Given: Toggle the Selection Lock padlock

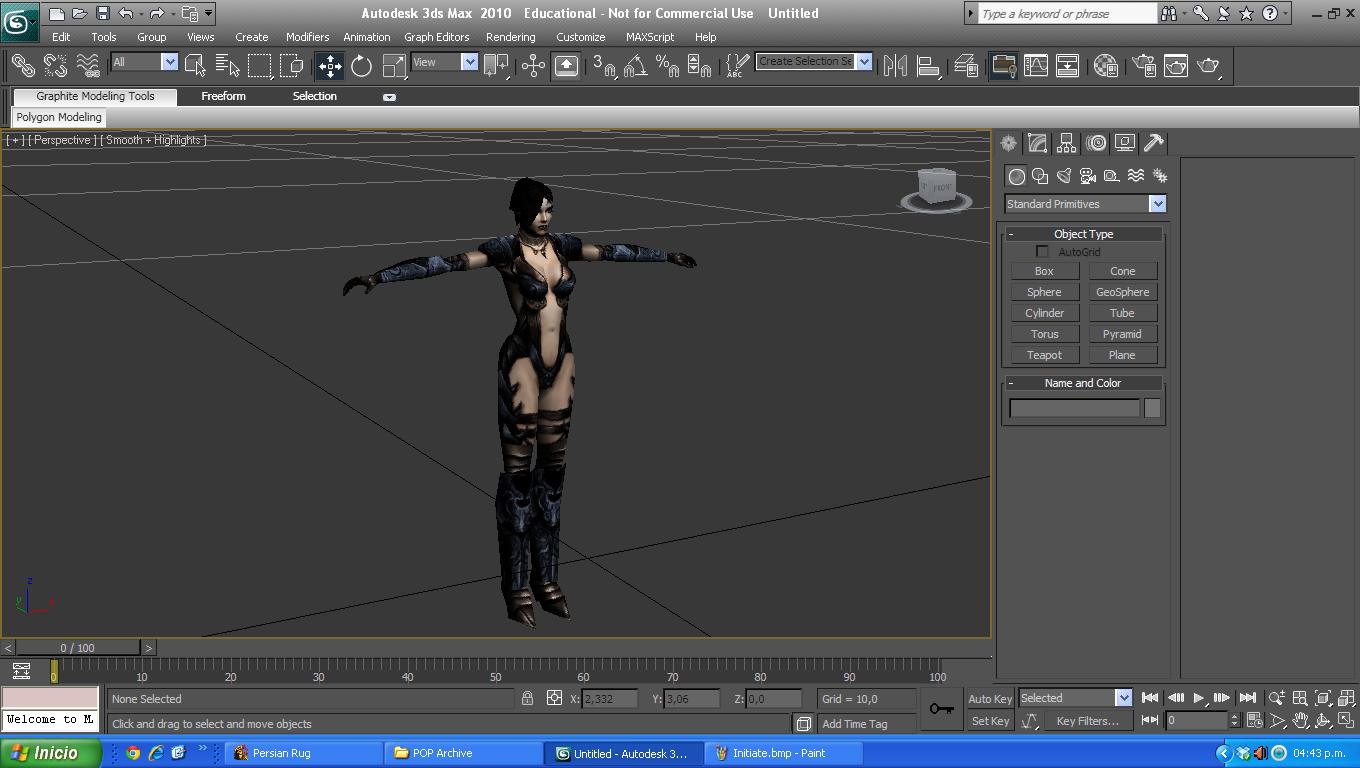Looking at the screenshot, I should click(527, 699).
